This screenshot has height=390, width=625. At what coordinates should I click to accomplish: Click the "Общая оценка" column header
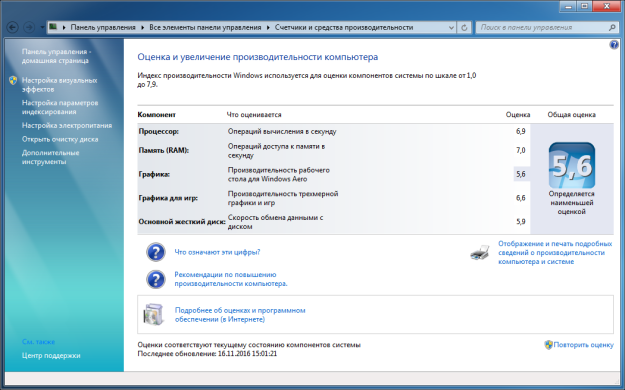click(572, 114)
